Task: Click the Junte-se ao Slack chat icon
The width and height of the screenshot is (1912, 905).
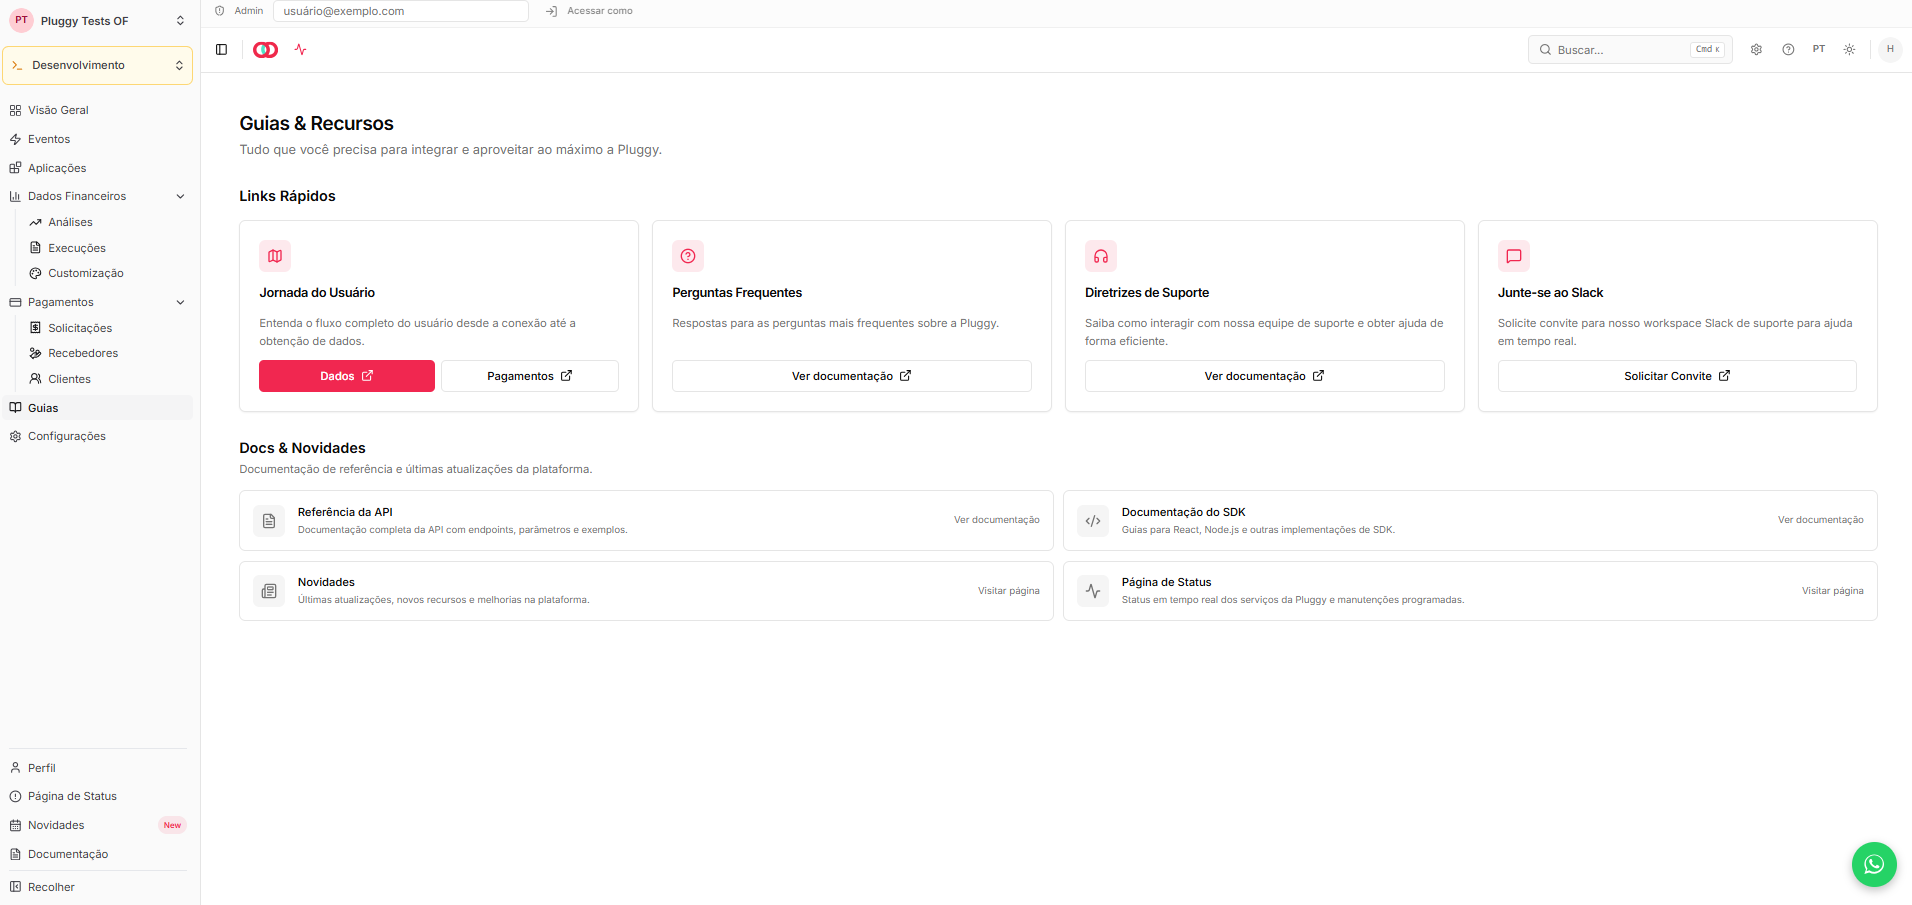Action: point(1514,256)
